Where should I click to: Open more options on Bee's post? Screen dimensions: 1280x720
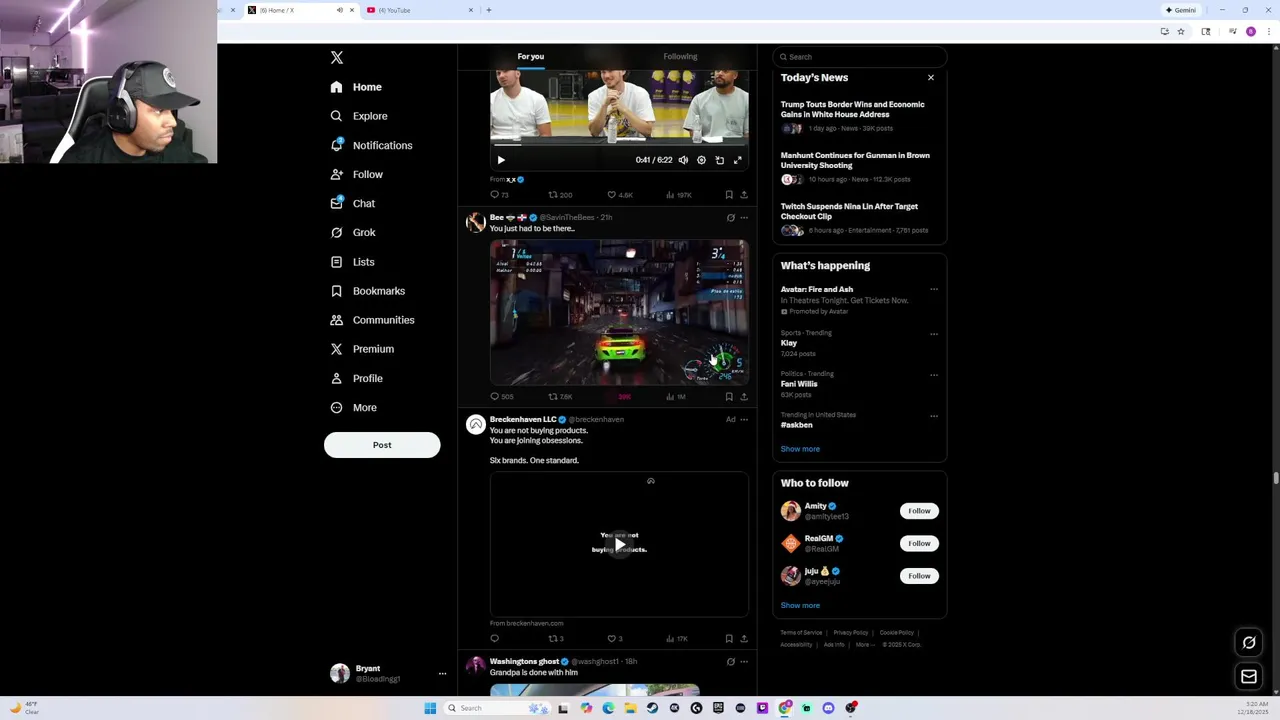point(744,218)
